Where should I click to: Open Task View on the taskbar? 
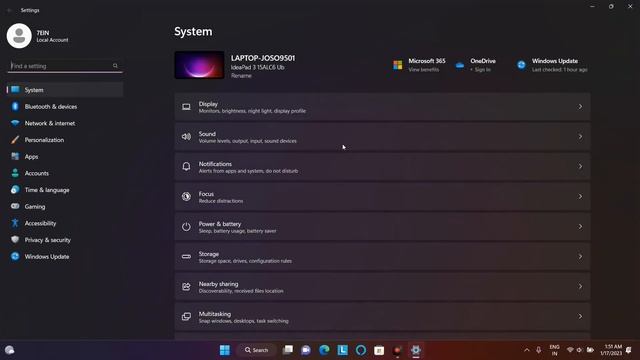point(288,350)
